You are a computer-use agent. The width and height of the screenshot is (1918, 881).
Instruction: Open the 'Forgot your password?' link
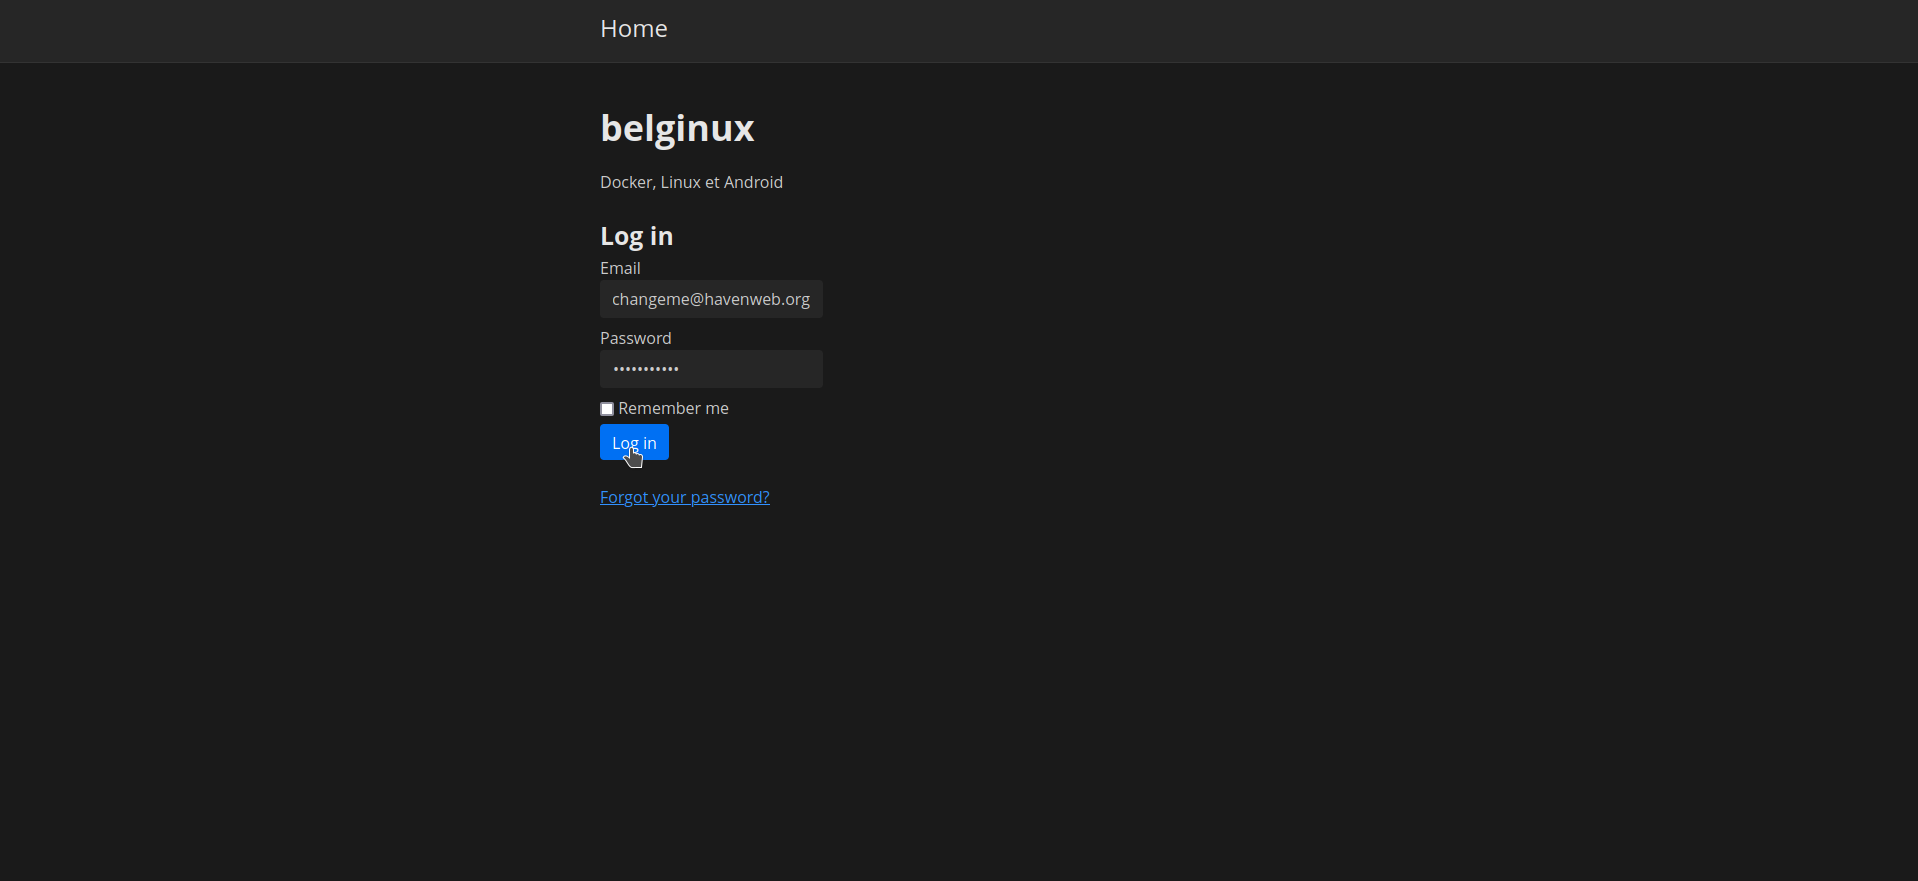coord(684,497)
